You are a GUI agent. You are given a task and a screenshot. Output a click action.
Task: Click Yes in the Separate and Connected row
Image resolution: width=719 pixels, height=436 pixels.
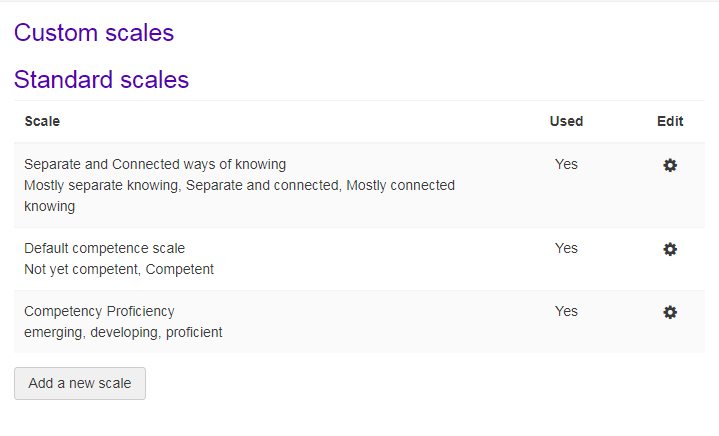pos(566,164)
